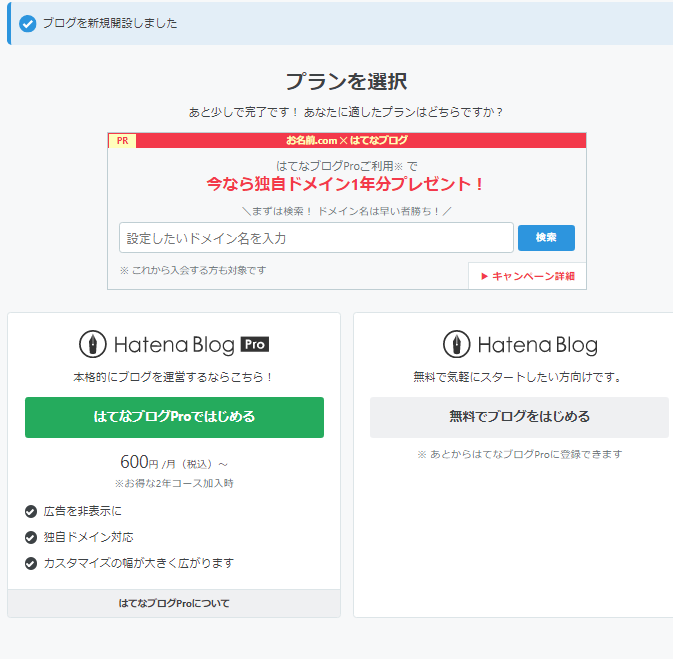Click 無料で気軽にスタートしたい方向けです text
The image size is (673, 659).
click(x=517, y=377)
